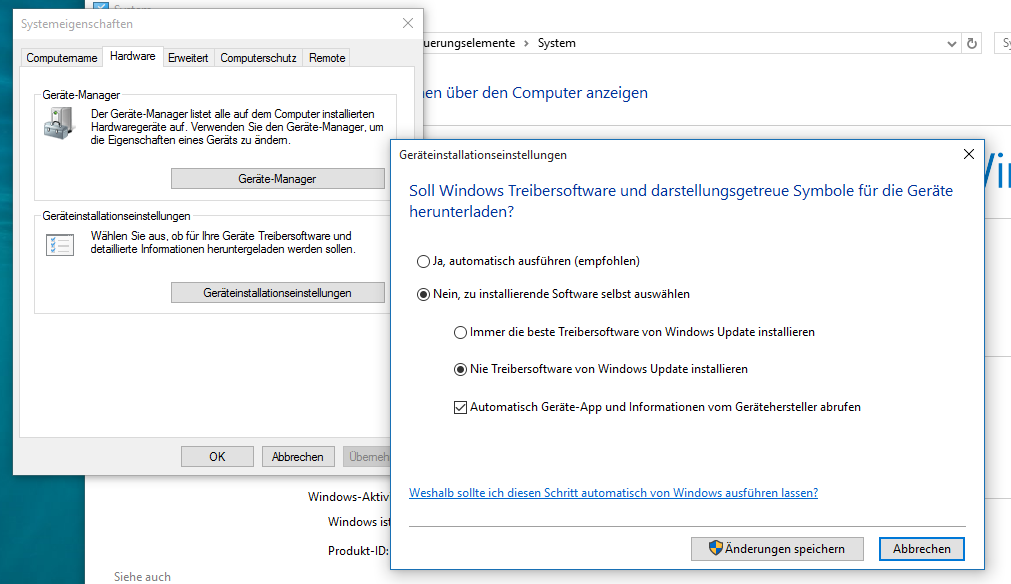Uncheck 'Automatisch Geräte-App und Informationen' checkbox
The image size is (1011, 584).
tap(460, 407)
